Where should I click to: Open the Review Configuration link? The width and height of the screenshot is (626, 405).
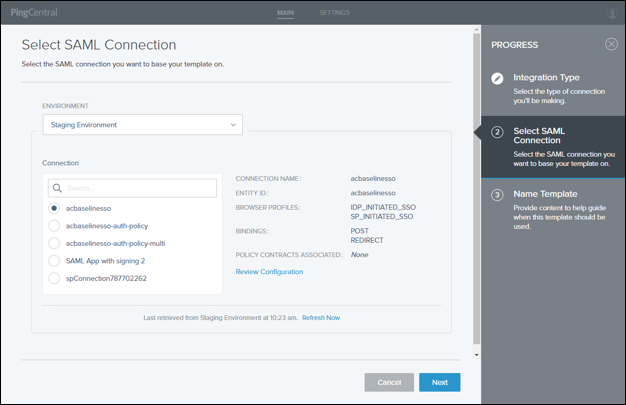tap(269, 271)
